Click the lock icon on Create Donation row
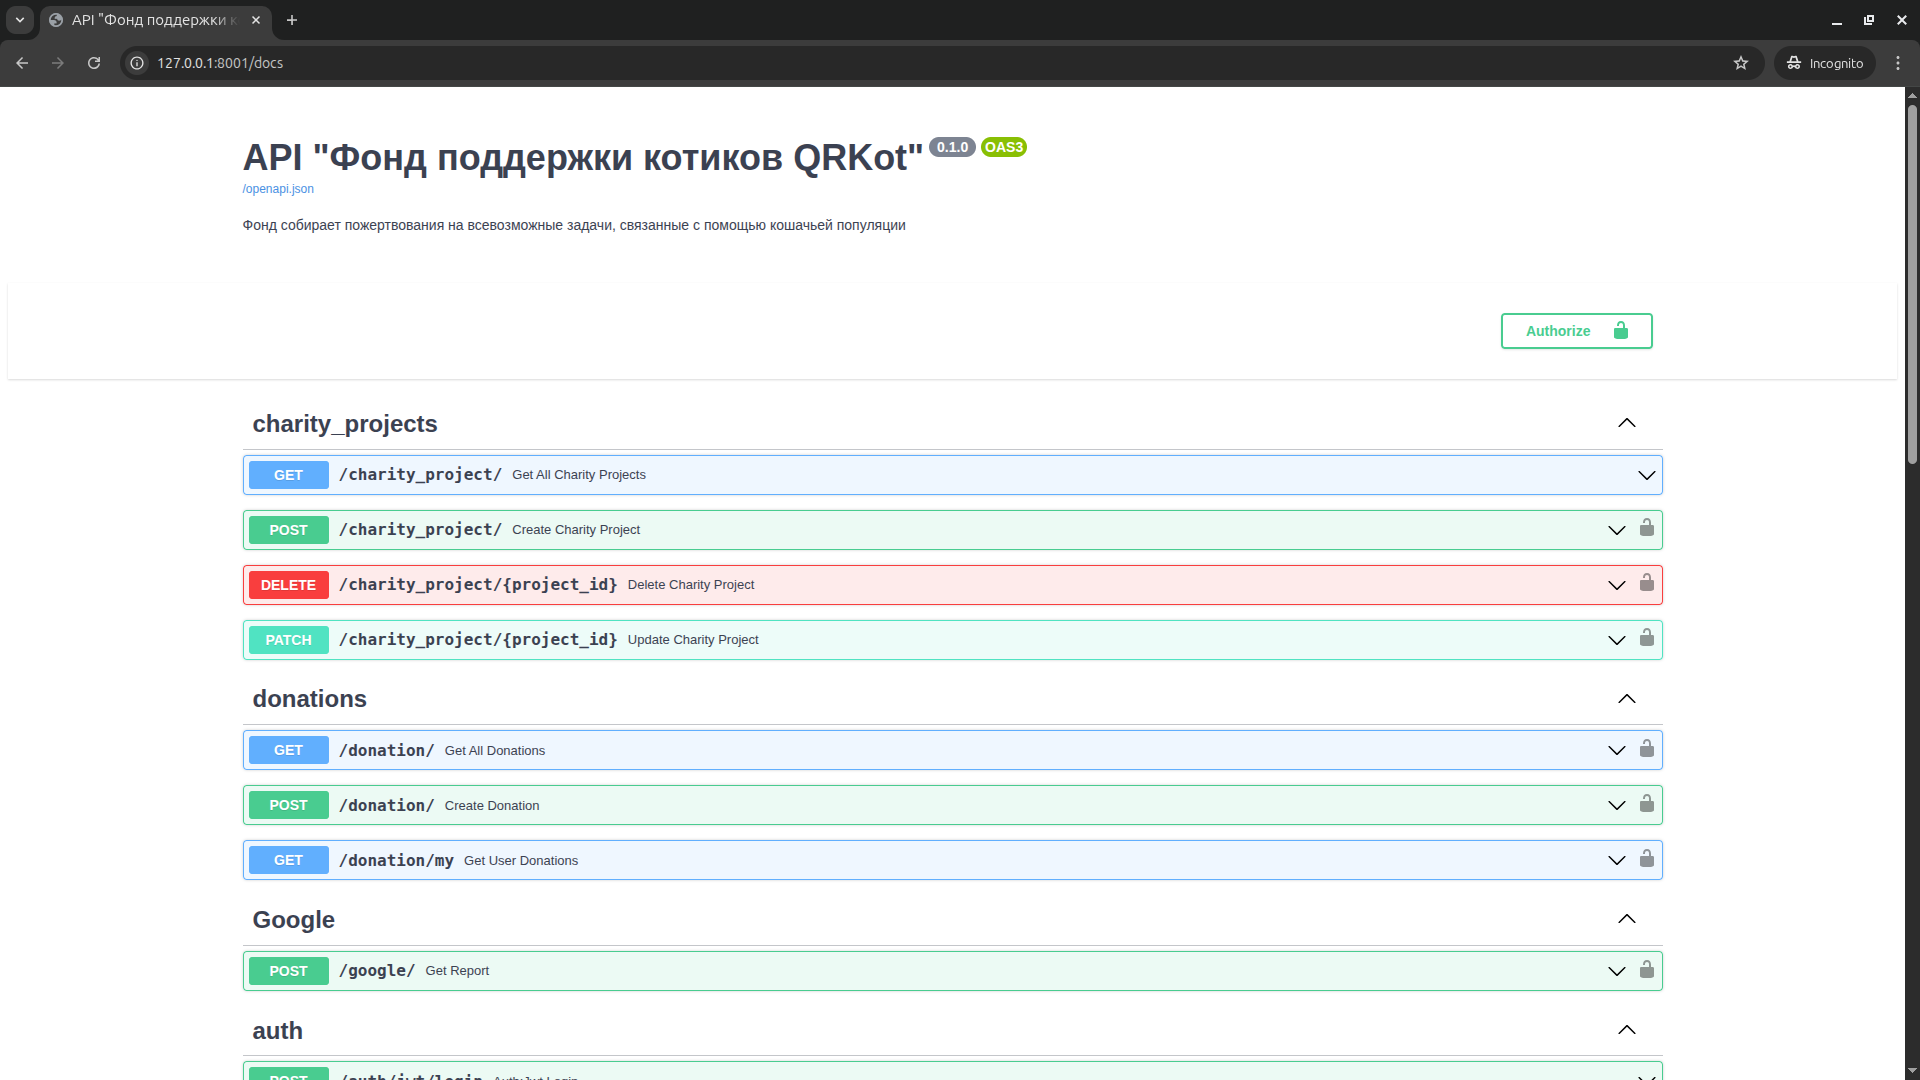Image resolution: width=1920 pixels, height=1080 pixels. pos(1647,804)
